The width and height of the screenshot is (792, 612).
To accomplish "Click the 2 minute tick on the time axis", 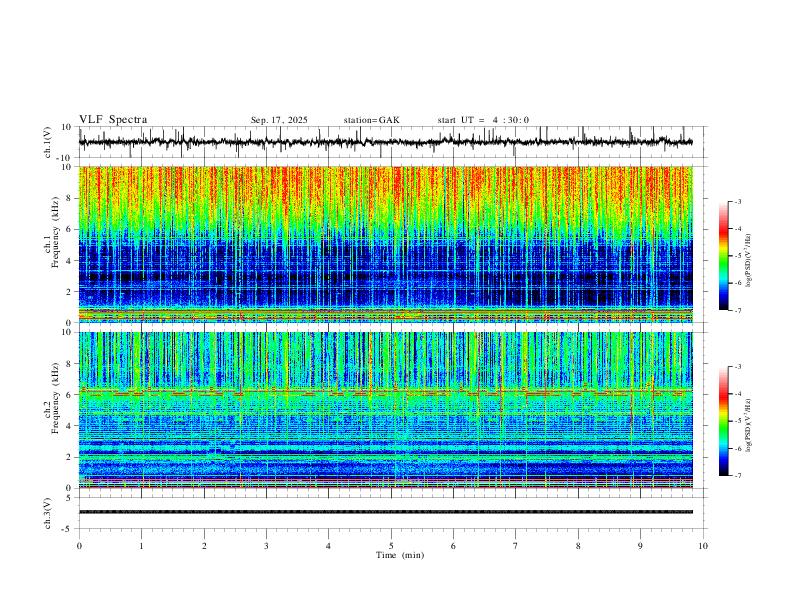I will tap(204, 546).
